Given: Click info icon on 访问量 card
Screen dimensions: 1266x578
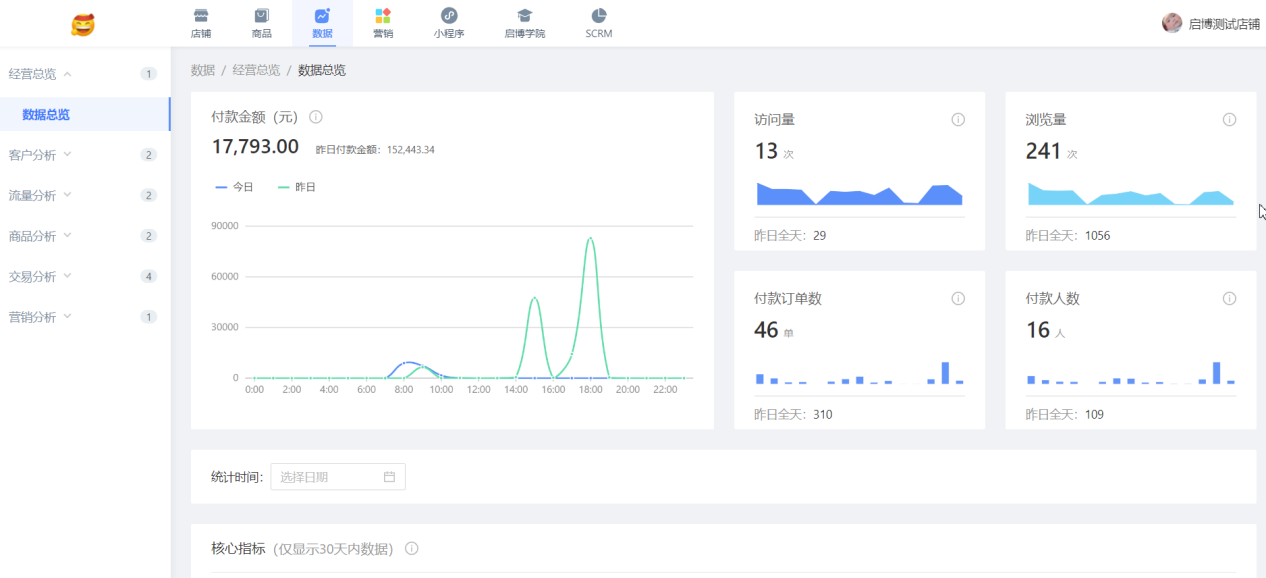Looking at the screenshot, I should point(958,120).
